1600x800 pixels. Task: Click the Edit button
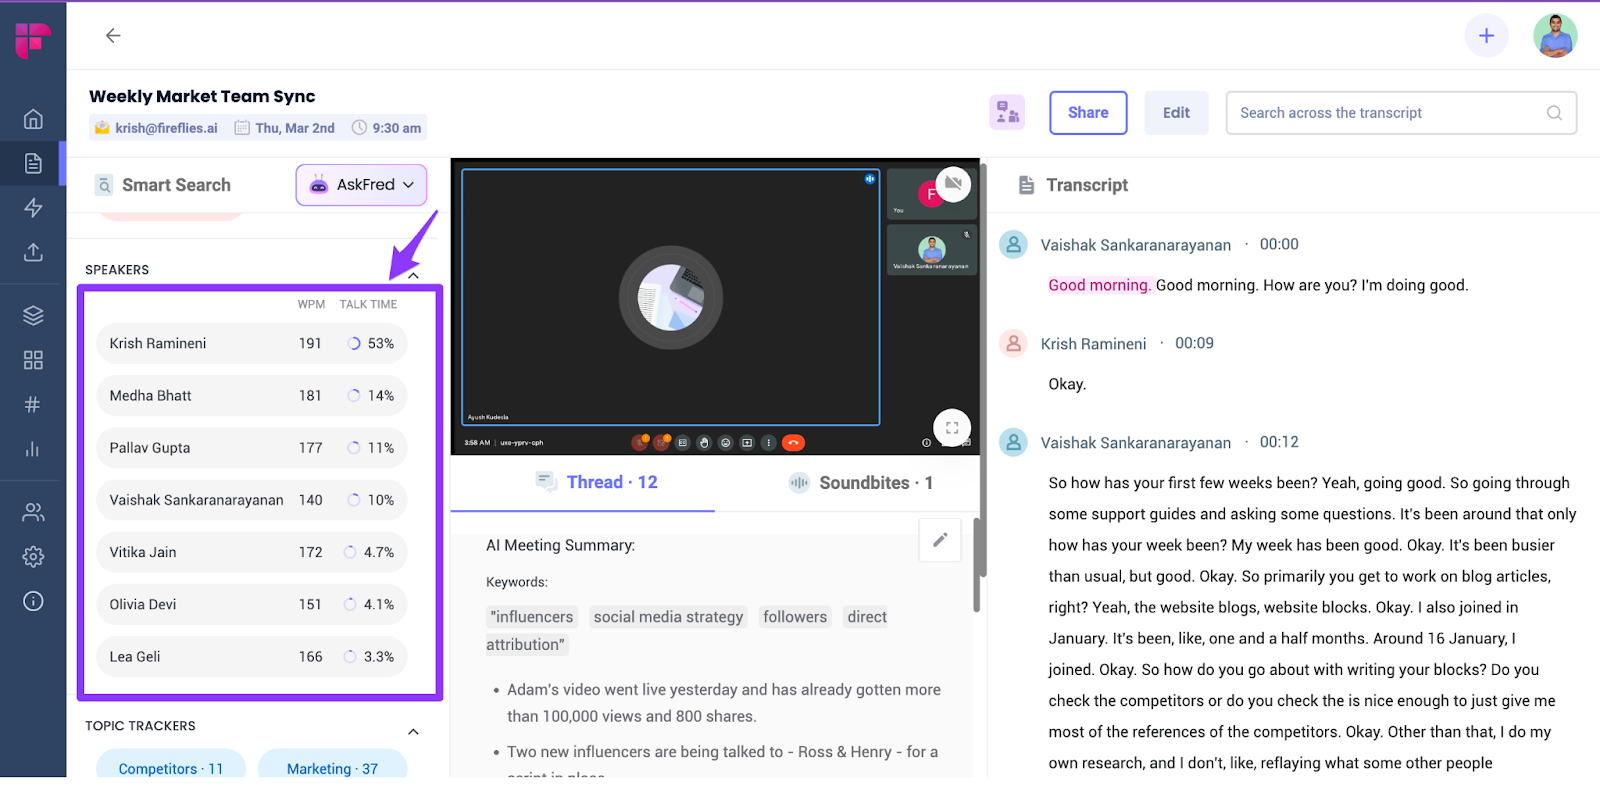1176,113
